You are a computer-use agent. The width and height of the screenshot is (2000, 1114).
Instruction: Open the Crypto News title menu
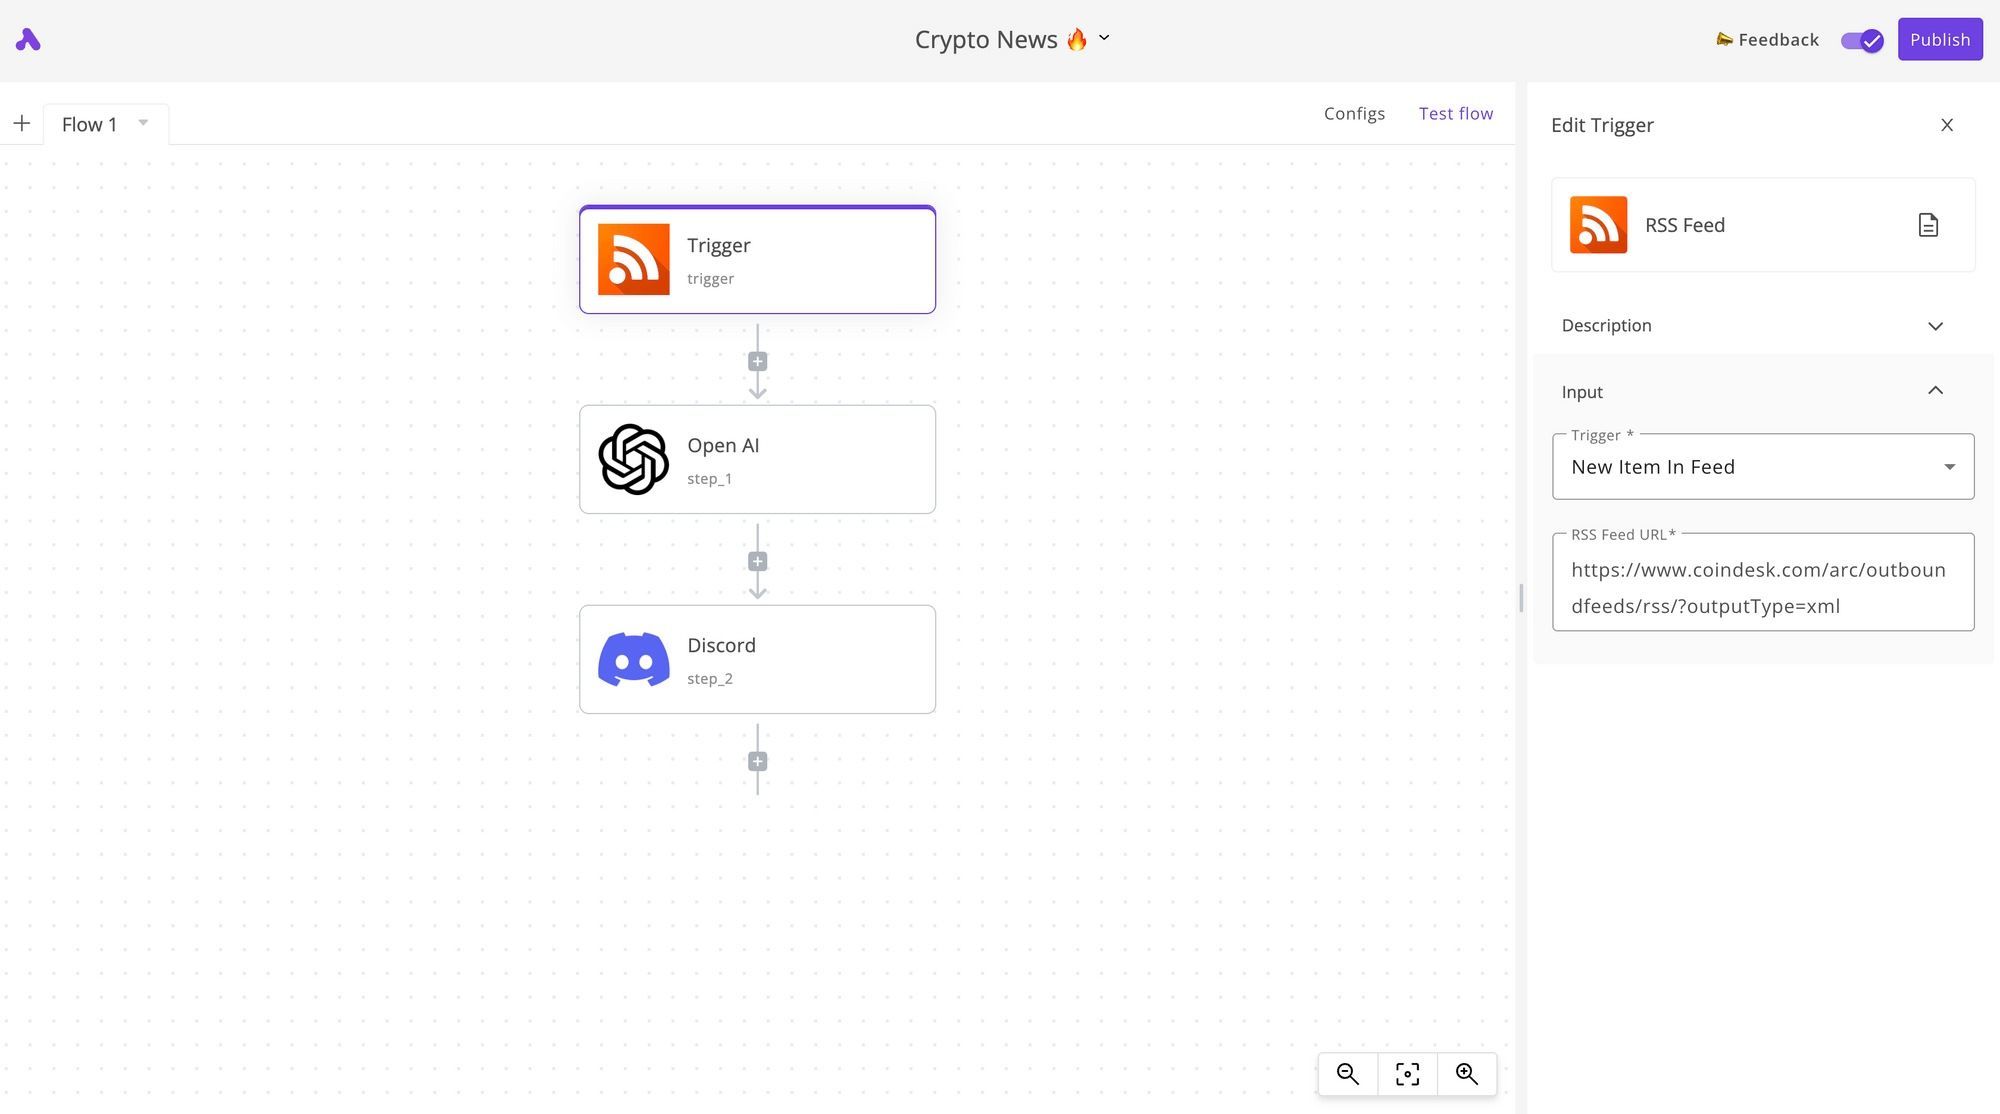[1104, 38]
